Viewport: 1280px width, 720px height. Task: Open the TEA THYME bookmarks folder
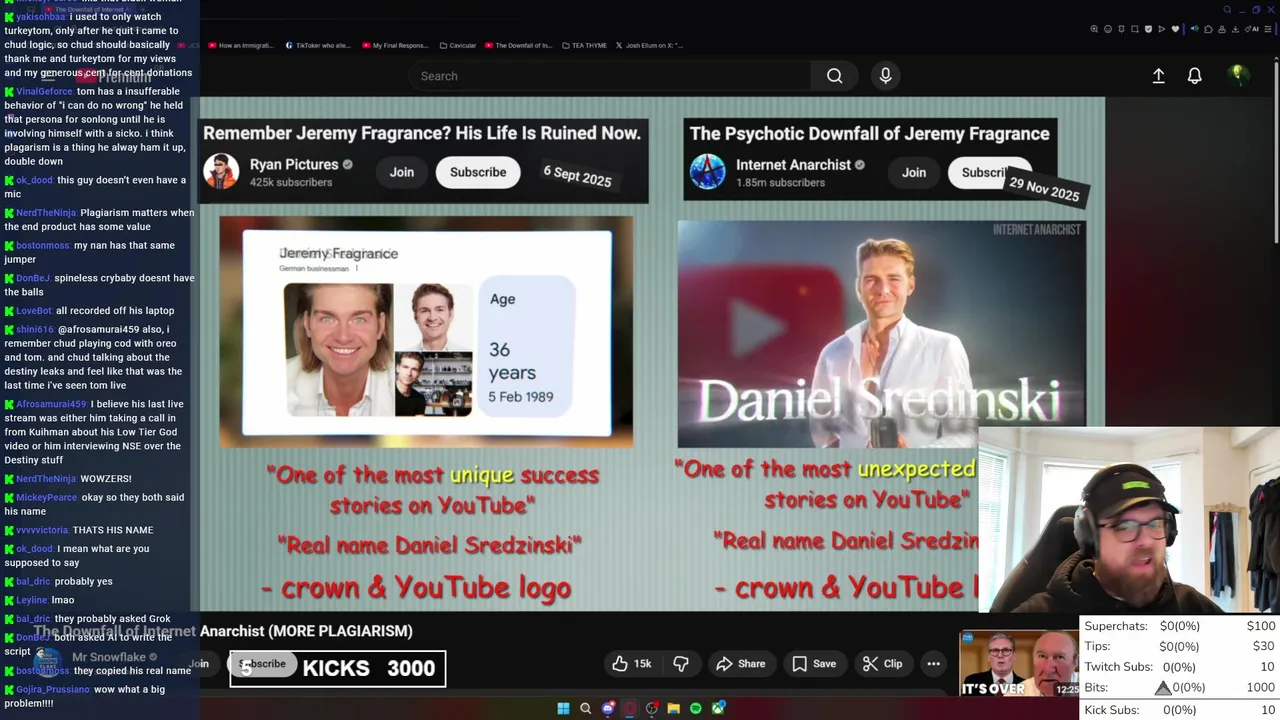pos(584,45)
